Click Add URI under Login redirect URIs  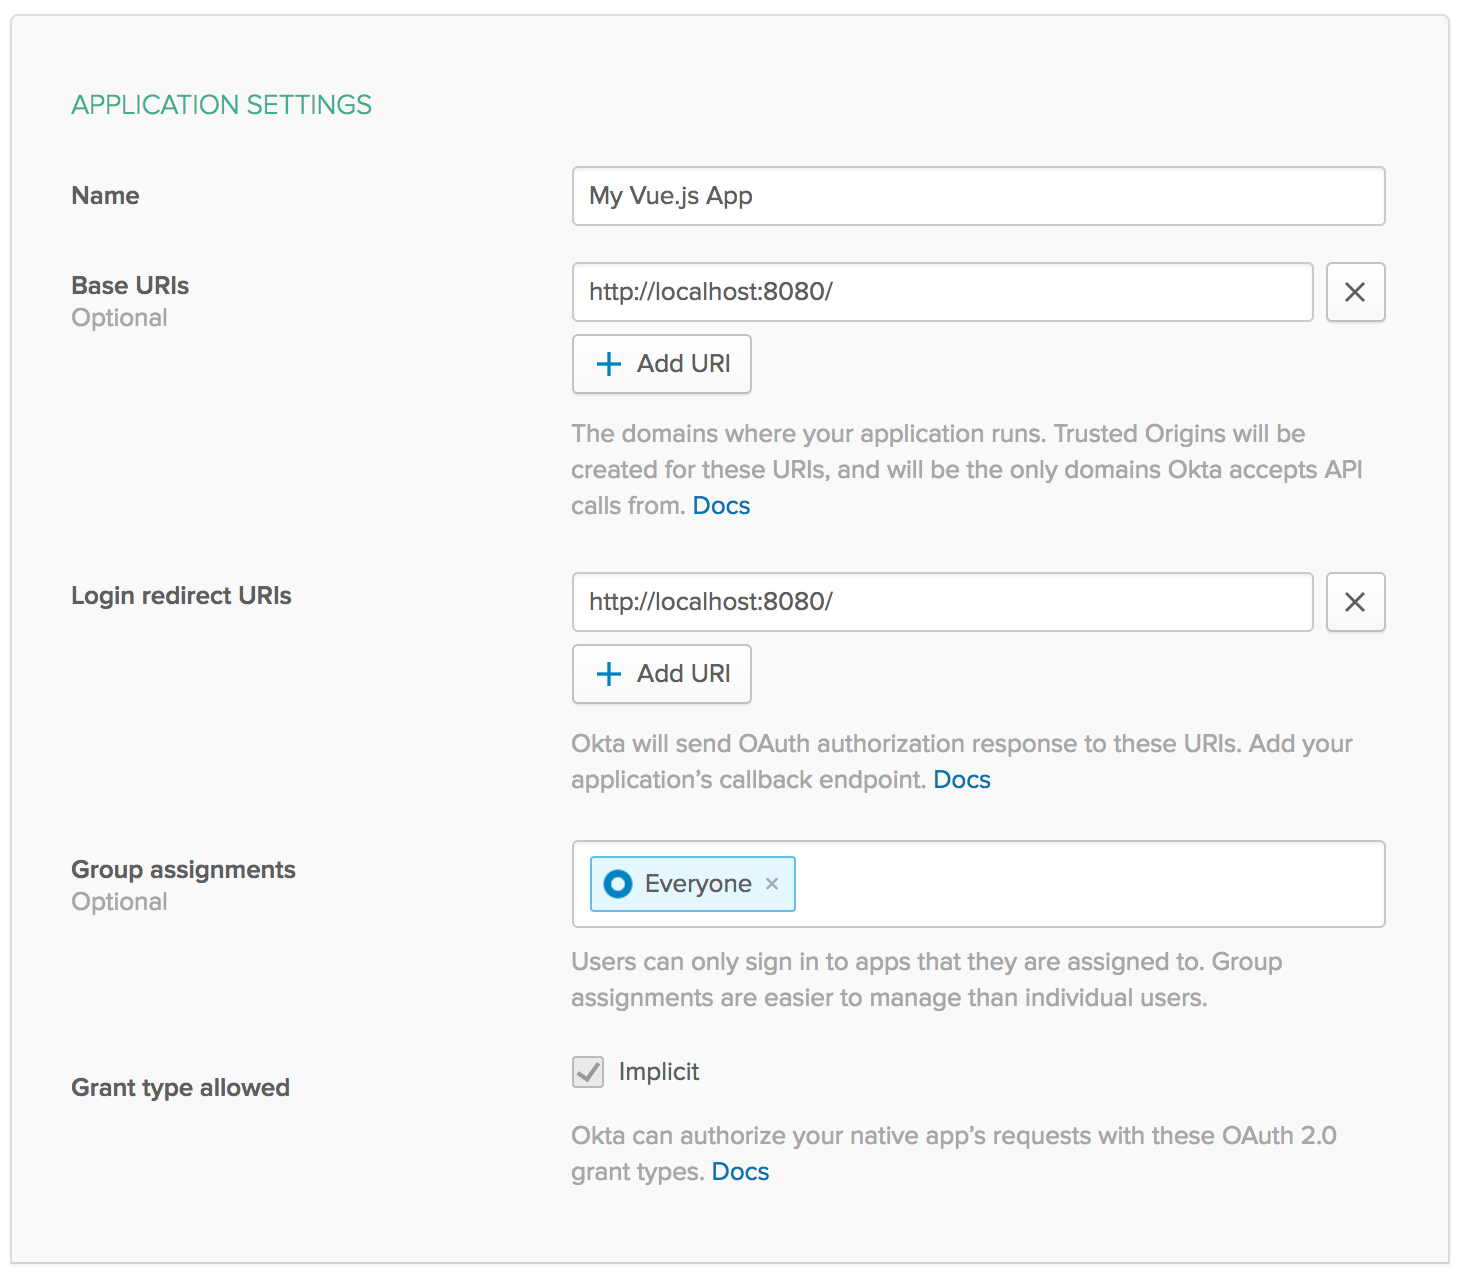(662, 674)
